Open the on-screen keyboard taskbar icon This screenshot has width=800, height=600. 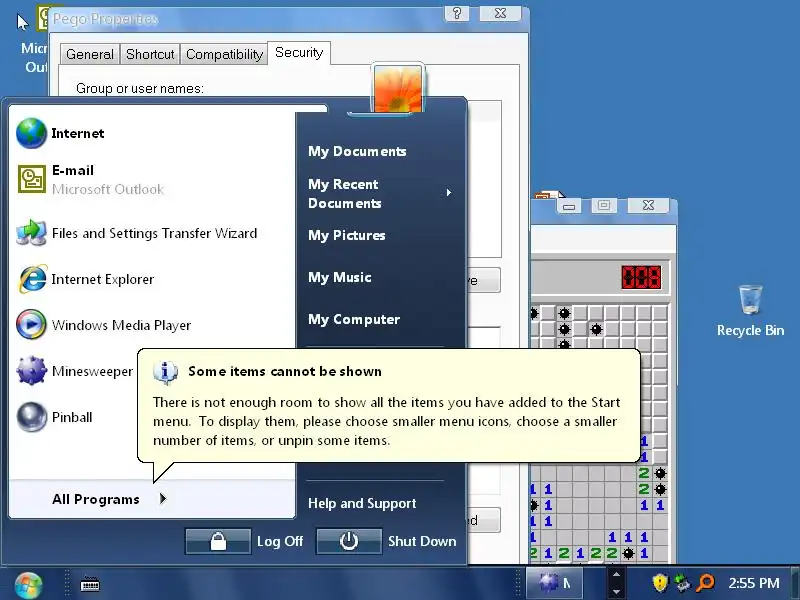[90, 584]
